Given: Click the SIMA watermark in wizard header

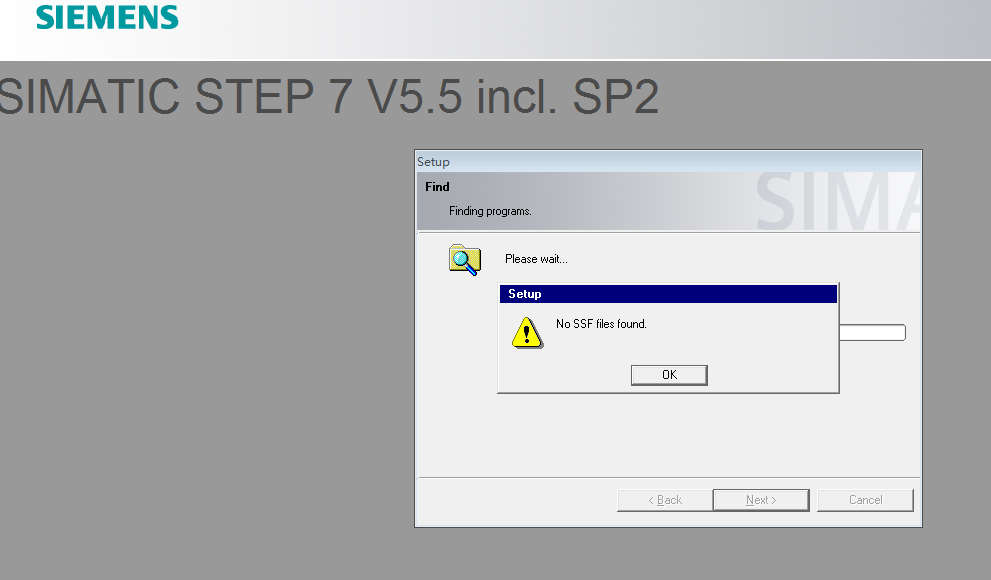Looking at the screenshot, I should tap(838, 203).
